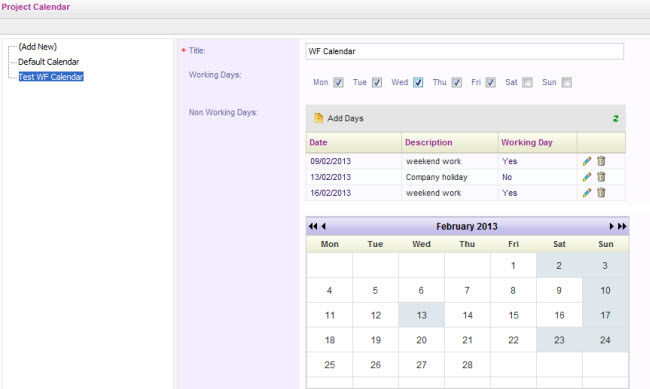This screenshot has width=650, height=389.
Task: Select day 3 in February calendar
Action: [x=605, y=265]
